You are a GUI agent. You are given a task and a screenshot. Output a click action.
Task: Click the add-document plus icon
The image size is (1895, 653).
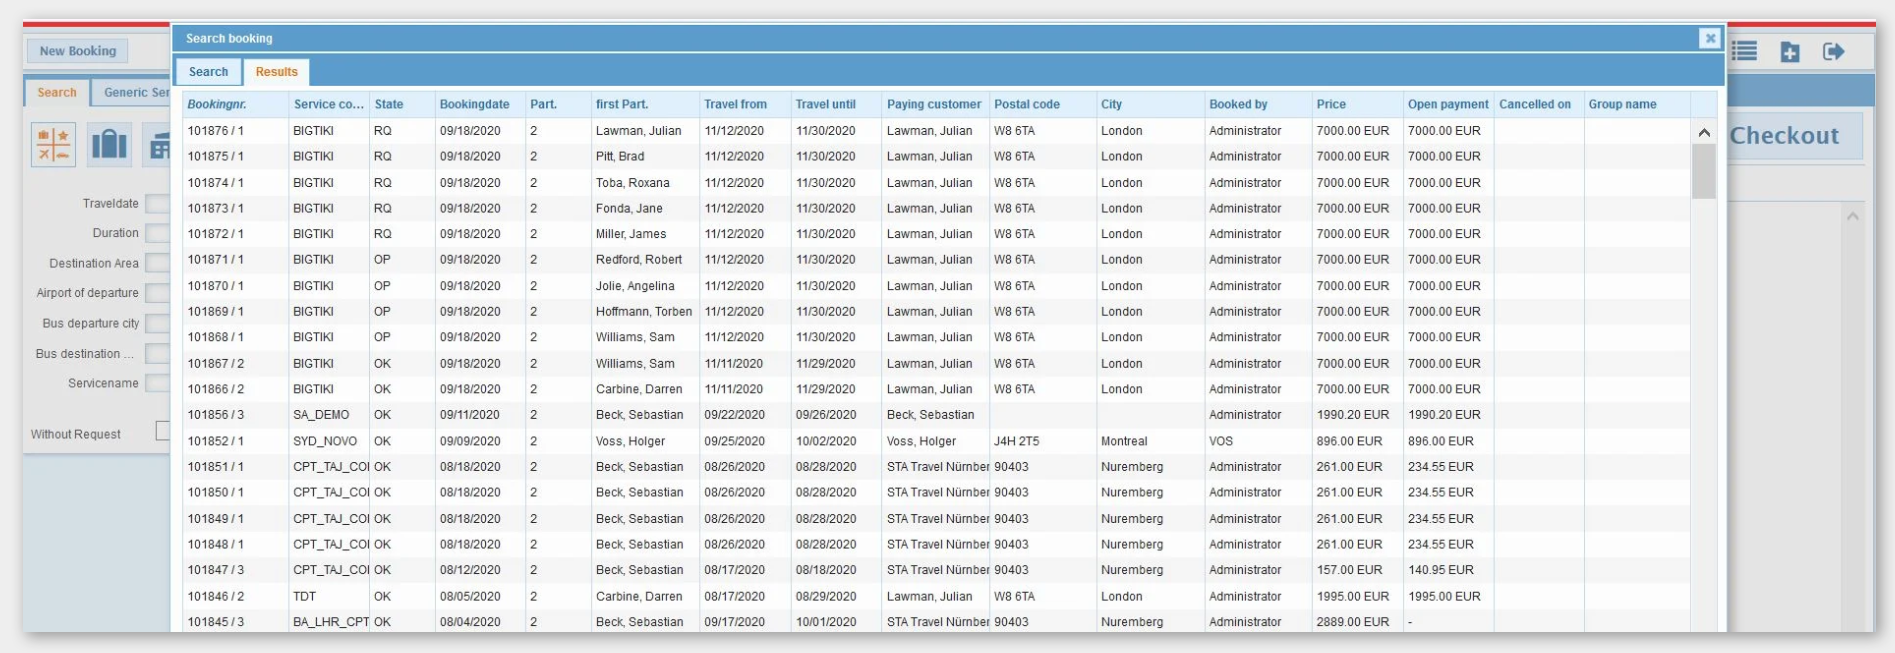(1790, 52)
